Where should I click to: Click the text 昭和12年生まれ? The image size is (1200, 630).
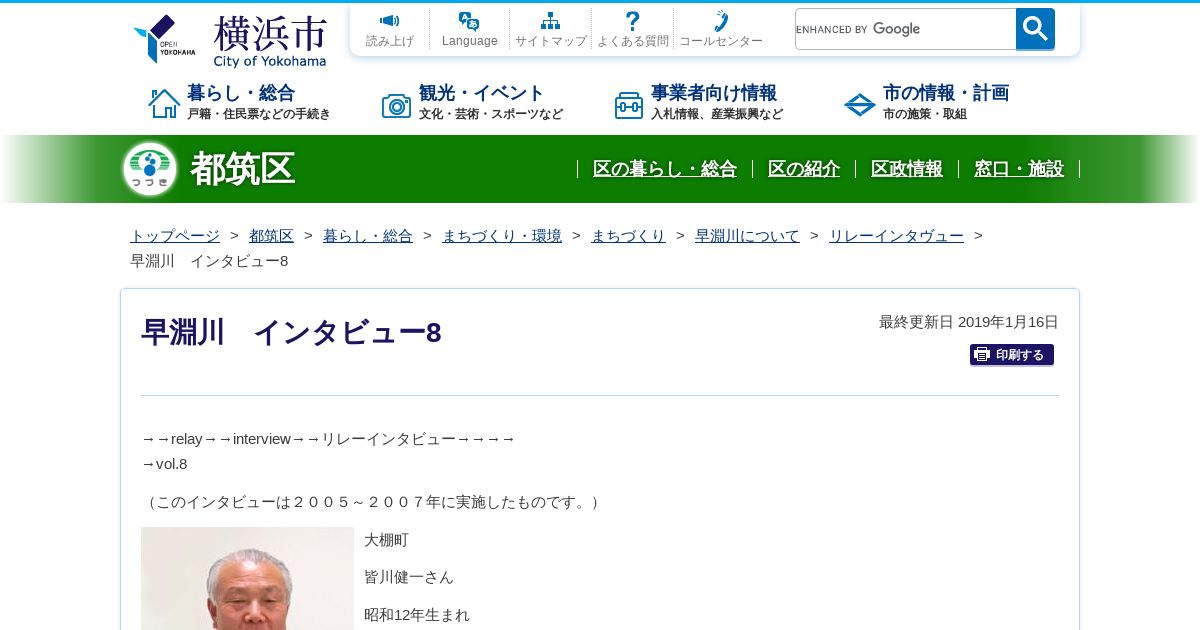[416, 615]
